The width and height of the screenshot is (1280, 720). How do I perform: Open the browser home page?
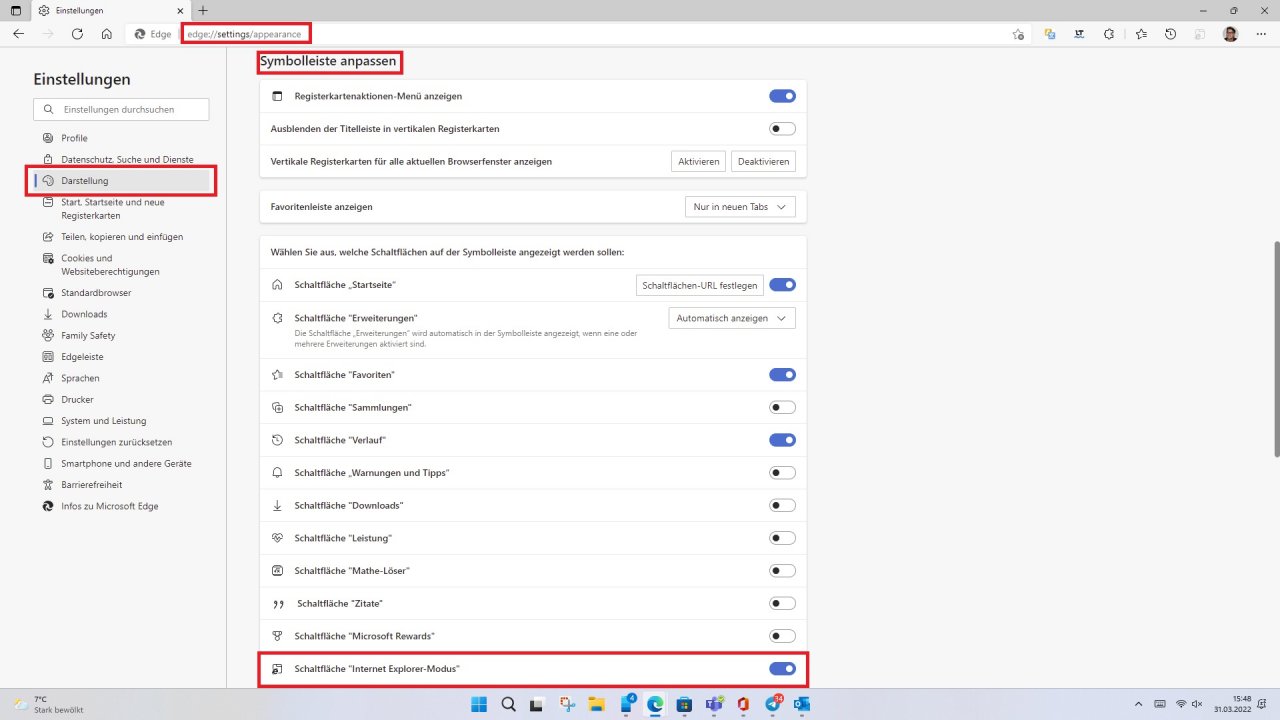tap(106, 33)
